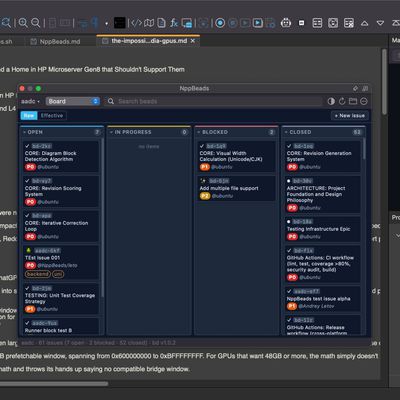Viewport: 400px width, 400px height.
Task: Click the CLOSED column scrollbar
Action: point(364,149)
